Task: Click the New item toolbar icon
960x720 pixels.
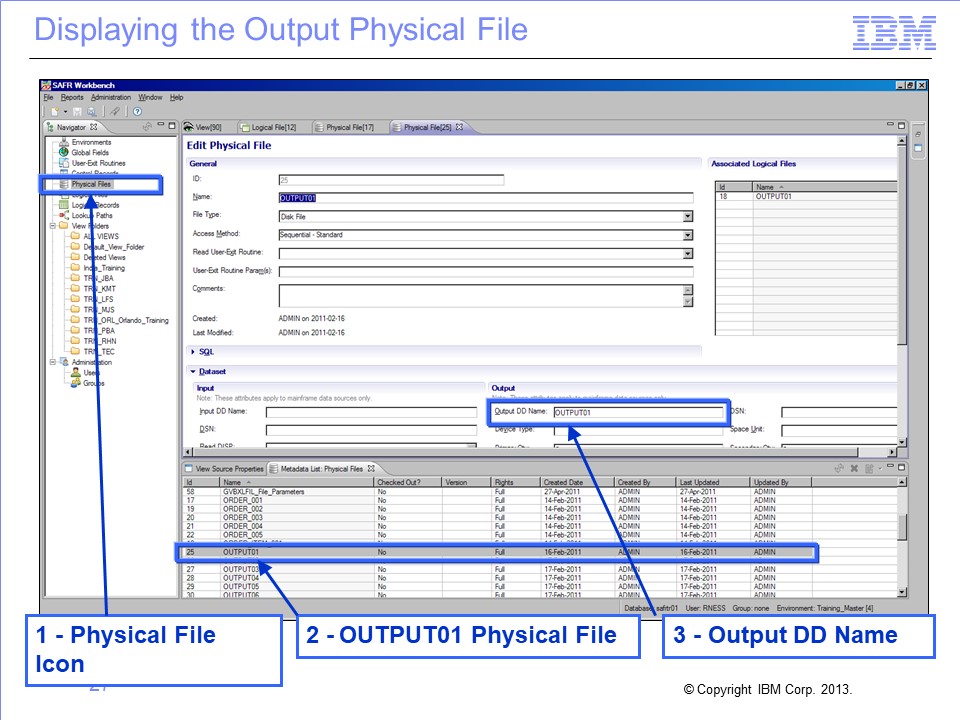Action: (x=54, y=111)
